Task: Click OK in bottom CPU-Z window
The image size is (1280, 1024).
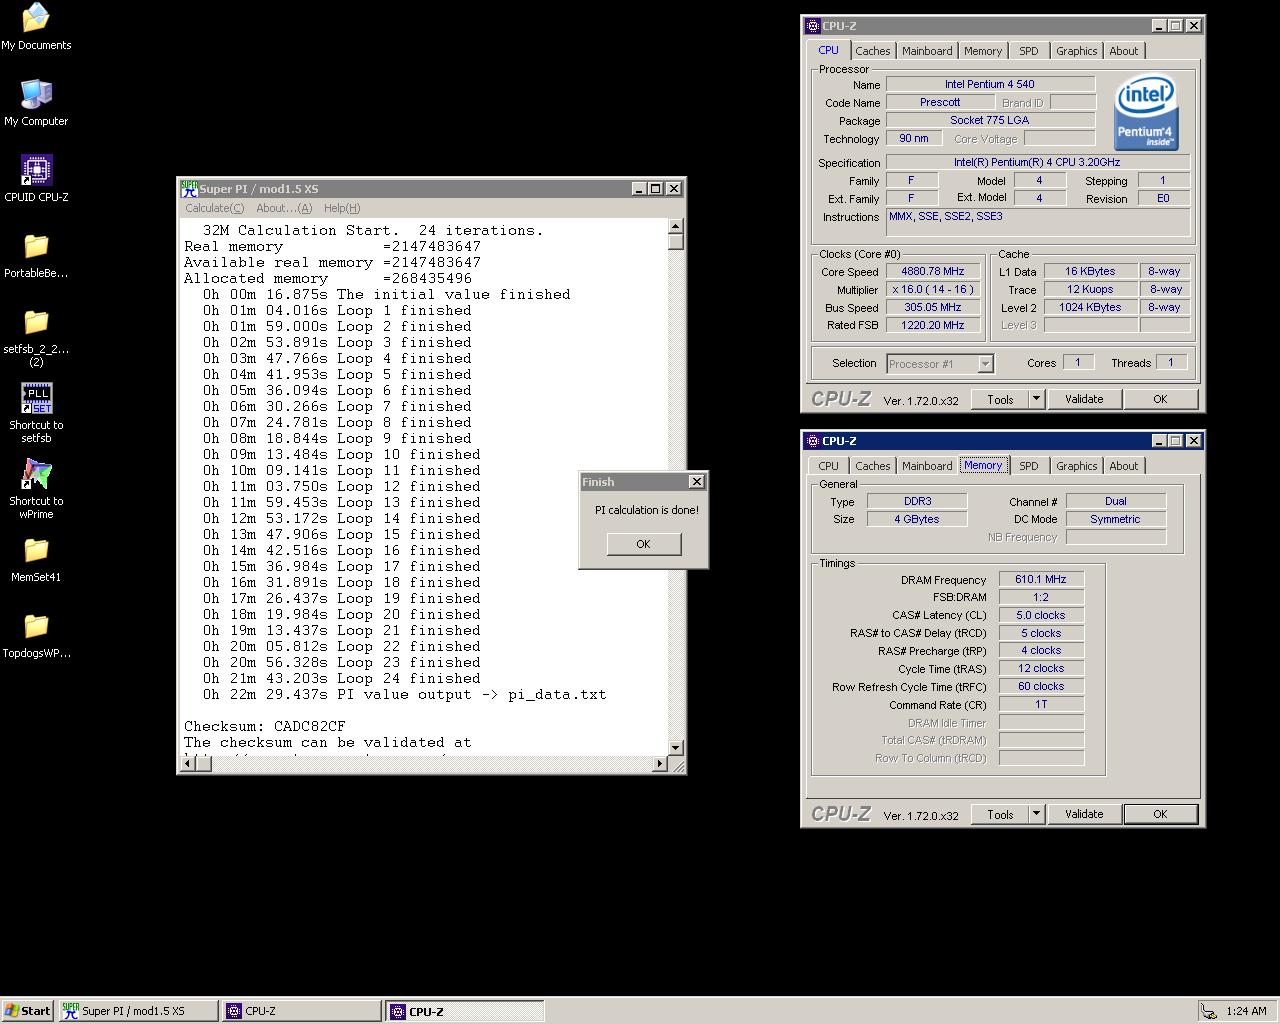Action: click(1160, 814)
